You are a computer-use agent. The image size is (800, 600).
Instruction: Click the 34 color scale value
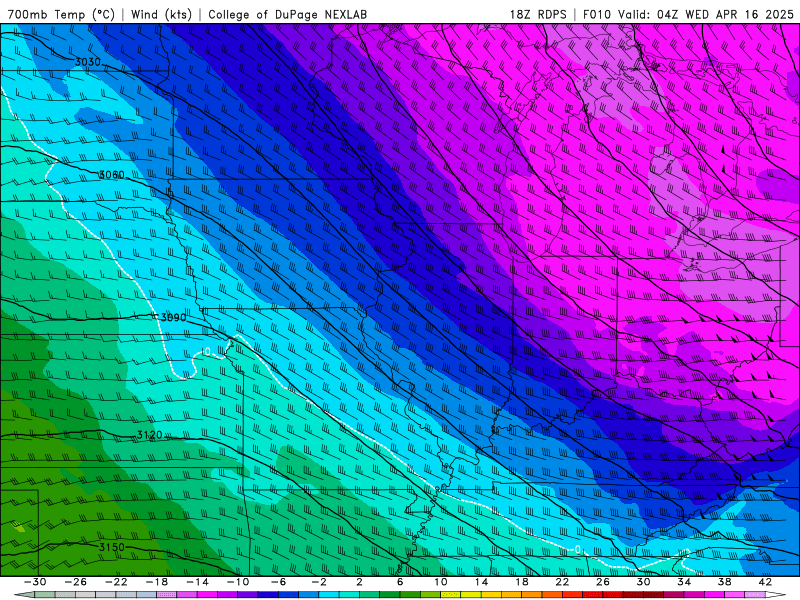point(684,582)
